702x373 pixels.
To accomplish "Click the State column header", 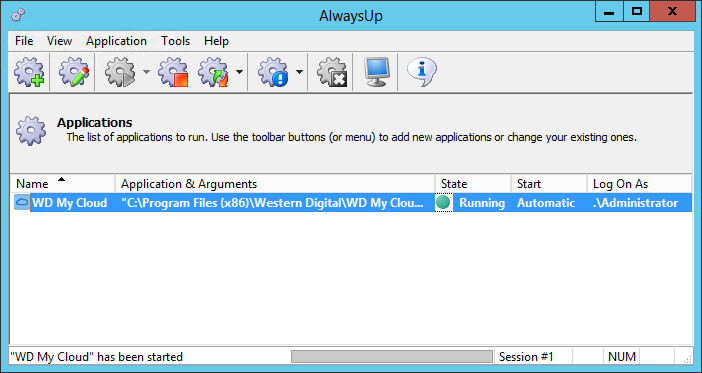I will tap(473, 184).
